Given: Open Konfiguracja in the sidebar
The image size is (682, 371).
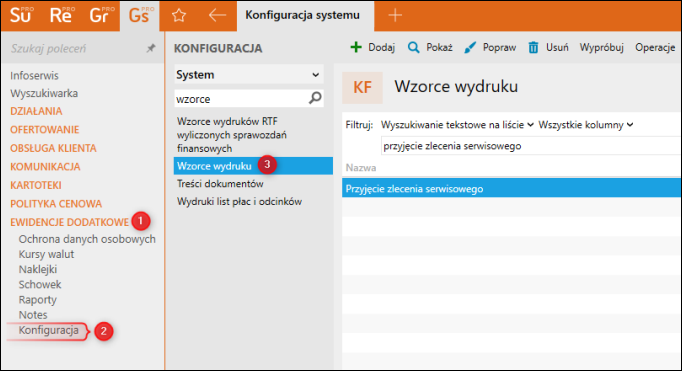Looking at the screenshot, I should (48, 330).
